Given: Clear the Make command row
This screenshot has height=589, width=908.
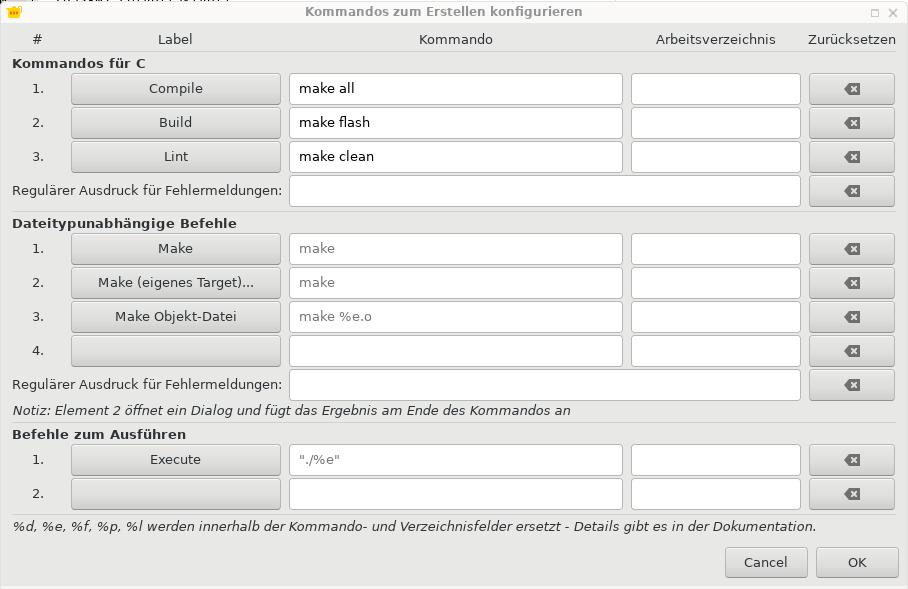Looking at the screenshot, I should tap(851, 249).
